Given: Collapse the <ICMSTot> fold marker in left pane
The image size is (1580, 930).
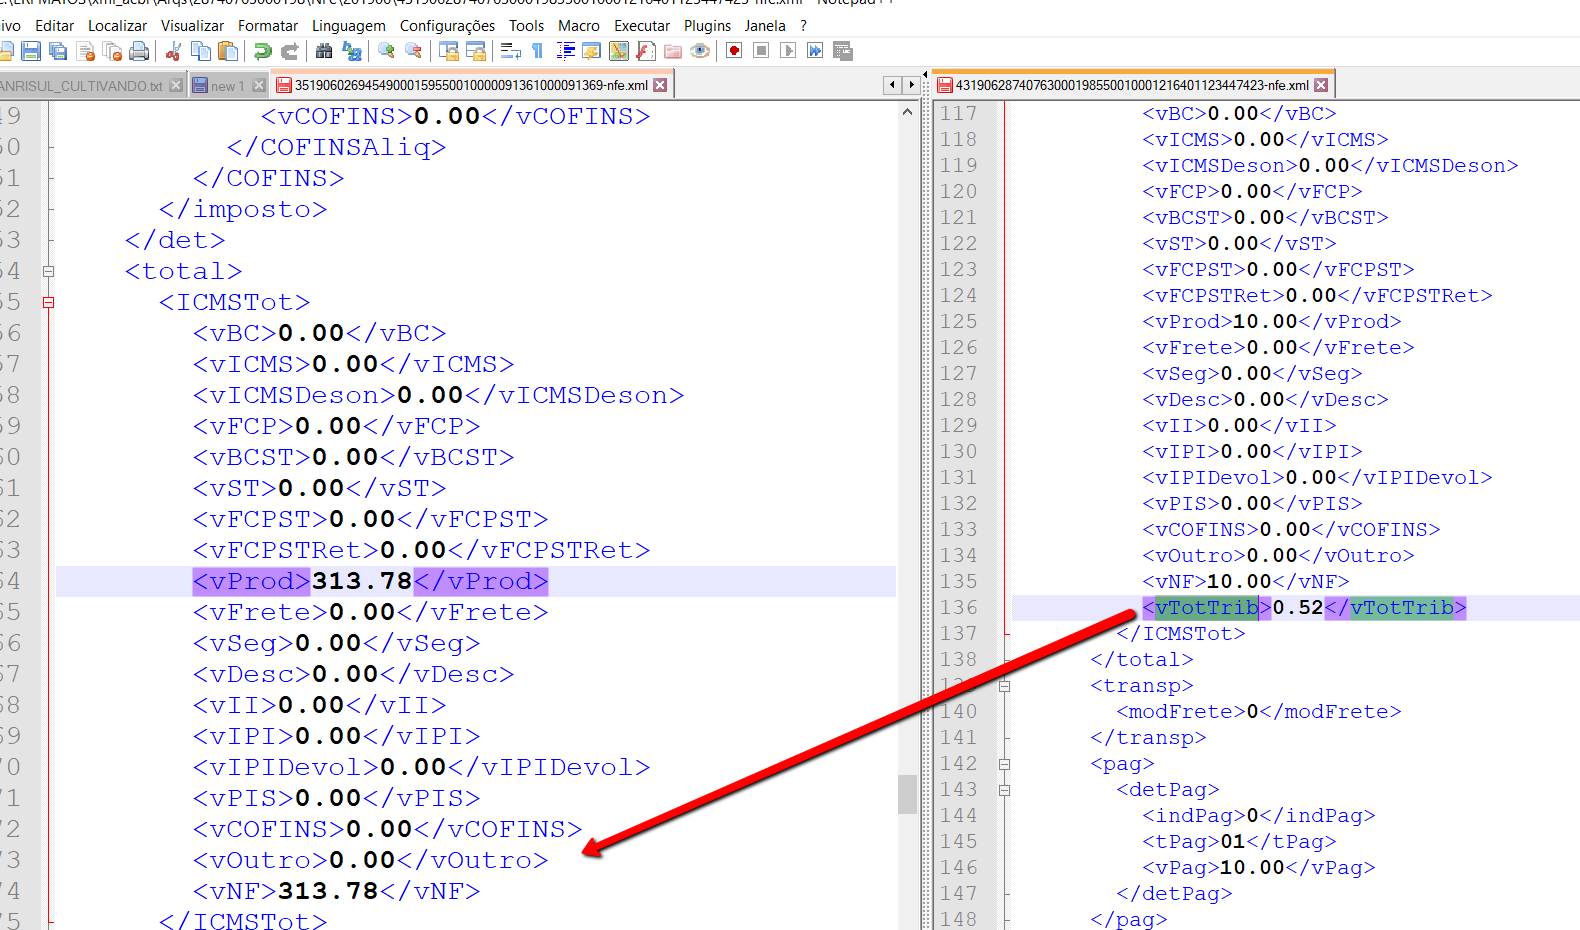Looking at the screenshot, I should 48,302.
